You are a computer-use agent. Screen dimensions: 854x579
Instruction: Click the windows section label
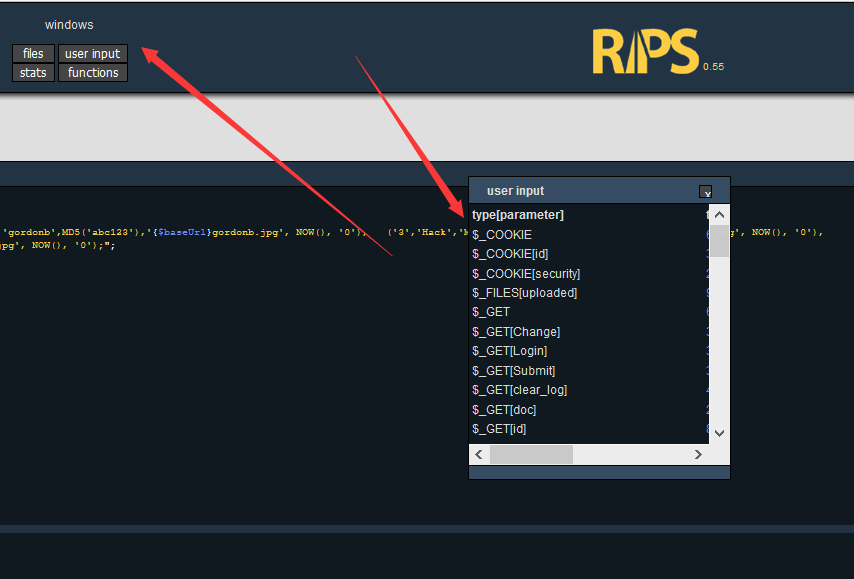69,25
